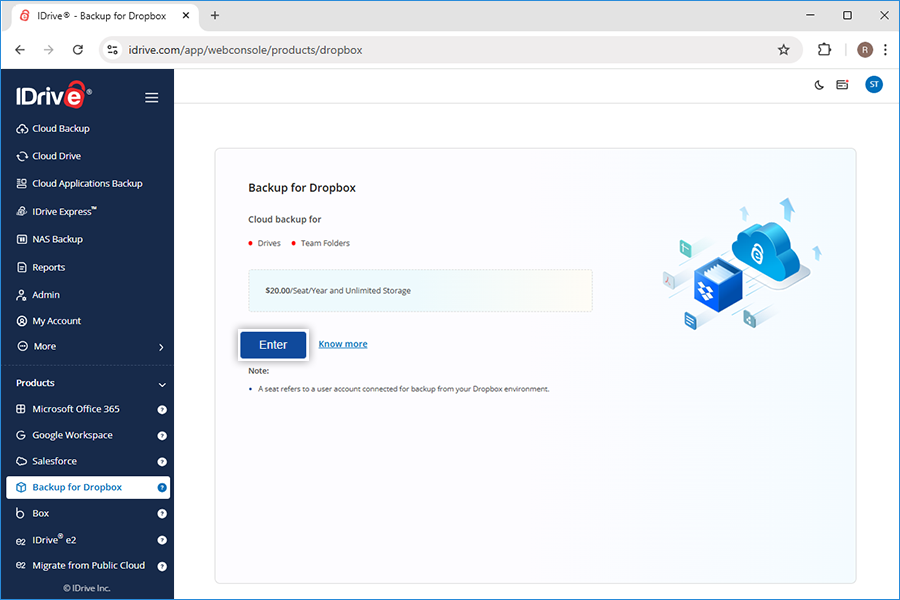Click help icon next to Salesforce
This screenshot has height=600, width=900.
coord(162,462)
